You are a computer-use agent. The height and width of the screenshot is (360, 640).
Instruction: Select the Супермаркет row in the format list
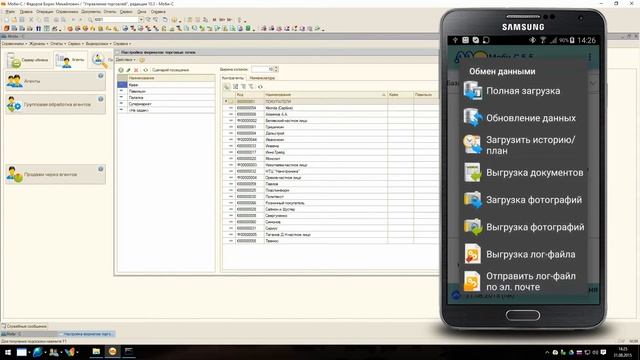166,104
